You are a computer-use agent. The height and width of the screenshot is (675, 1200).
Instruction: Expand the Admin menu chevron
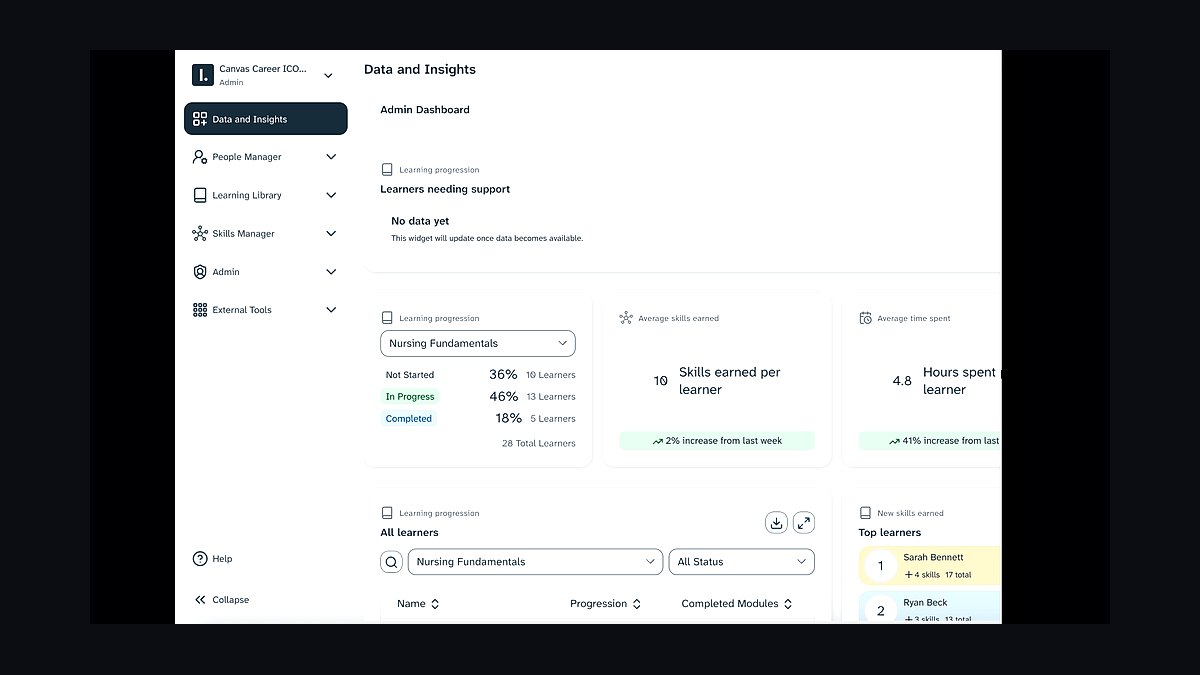click(x=331, y=272)
